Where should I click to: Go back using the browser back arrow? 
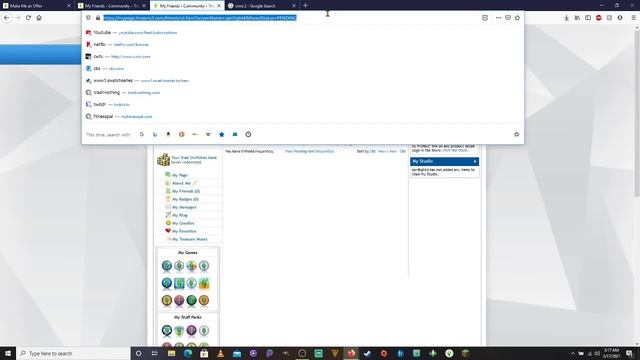[7, 18]
